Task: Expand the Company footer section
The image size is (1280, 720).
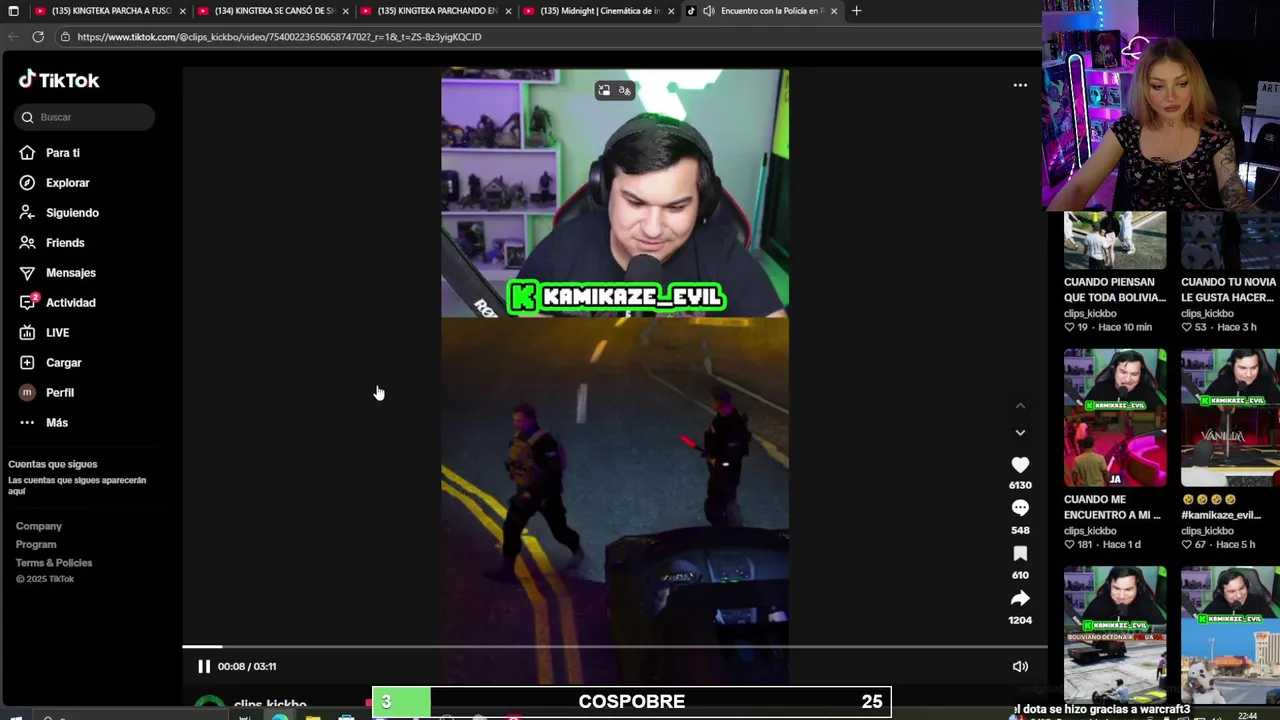Action: [39, 526]
